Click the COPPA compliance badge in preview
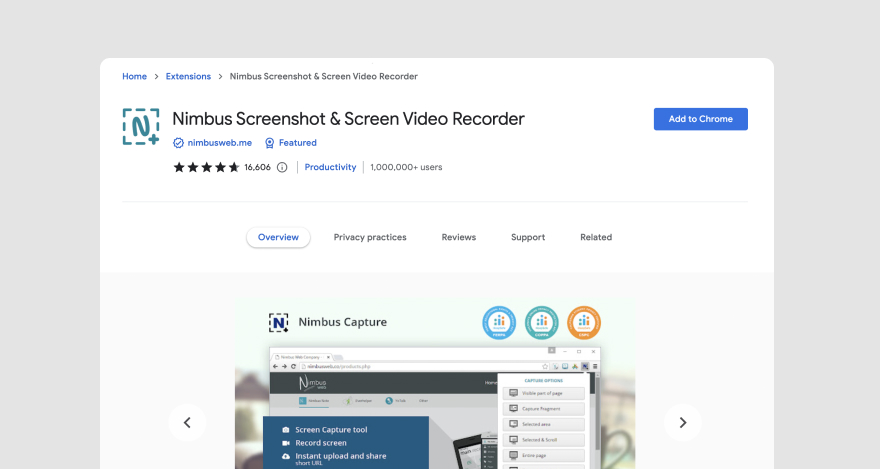The height and width of the screenshot is (469, 880). tap(542, 323)
